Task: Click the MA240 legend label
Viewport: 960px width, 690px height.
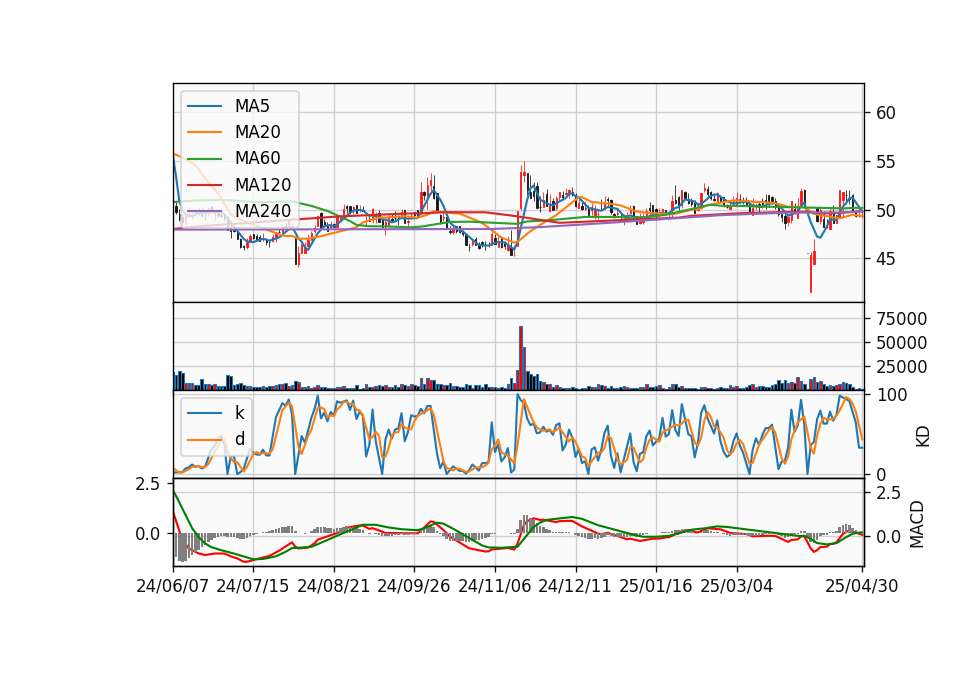Action: 263,211
